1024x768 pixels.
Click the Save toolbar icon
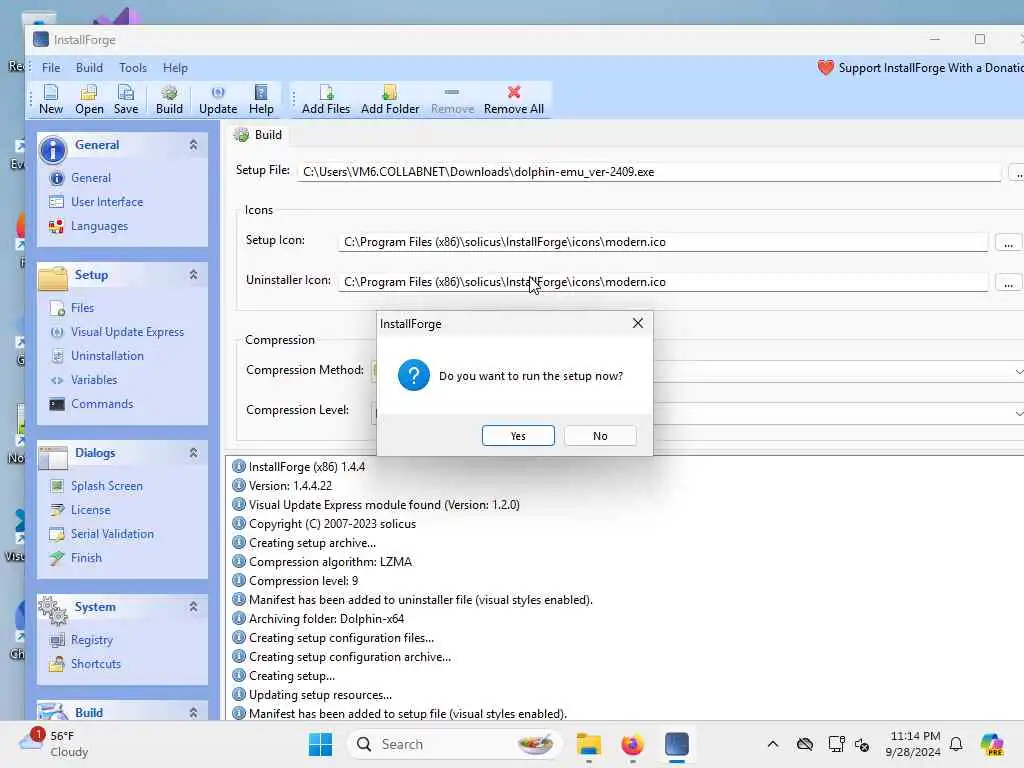(126, 99)
